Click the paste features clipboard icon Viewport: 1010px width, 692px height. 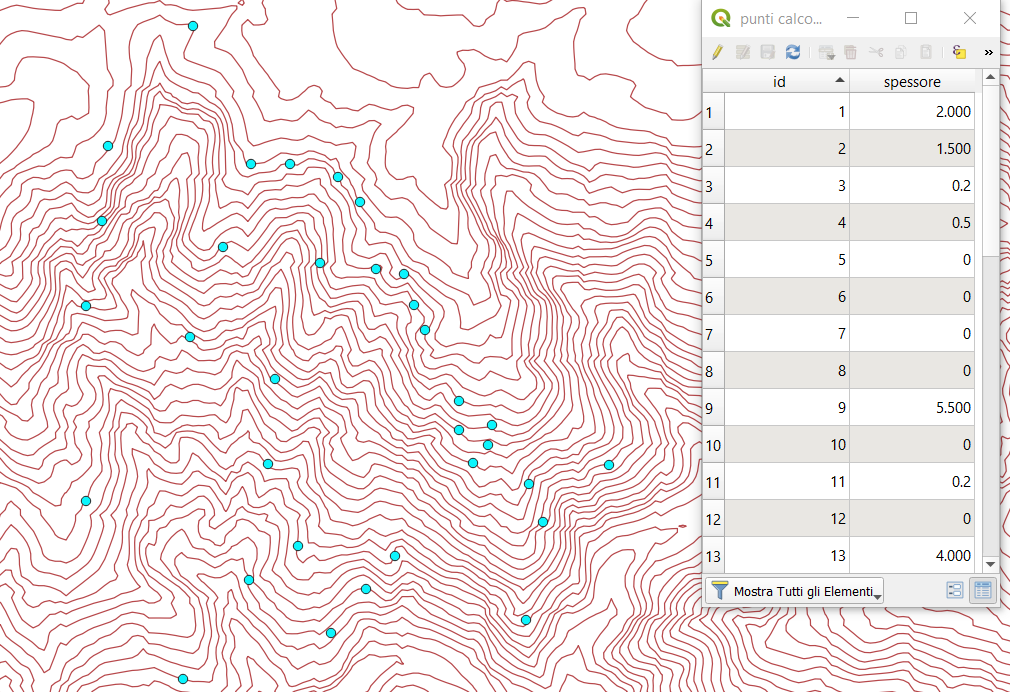click(926, 52)
